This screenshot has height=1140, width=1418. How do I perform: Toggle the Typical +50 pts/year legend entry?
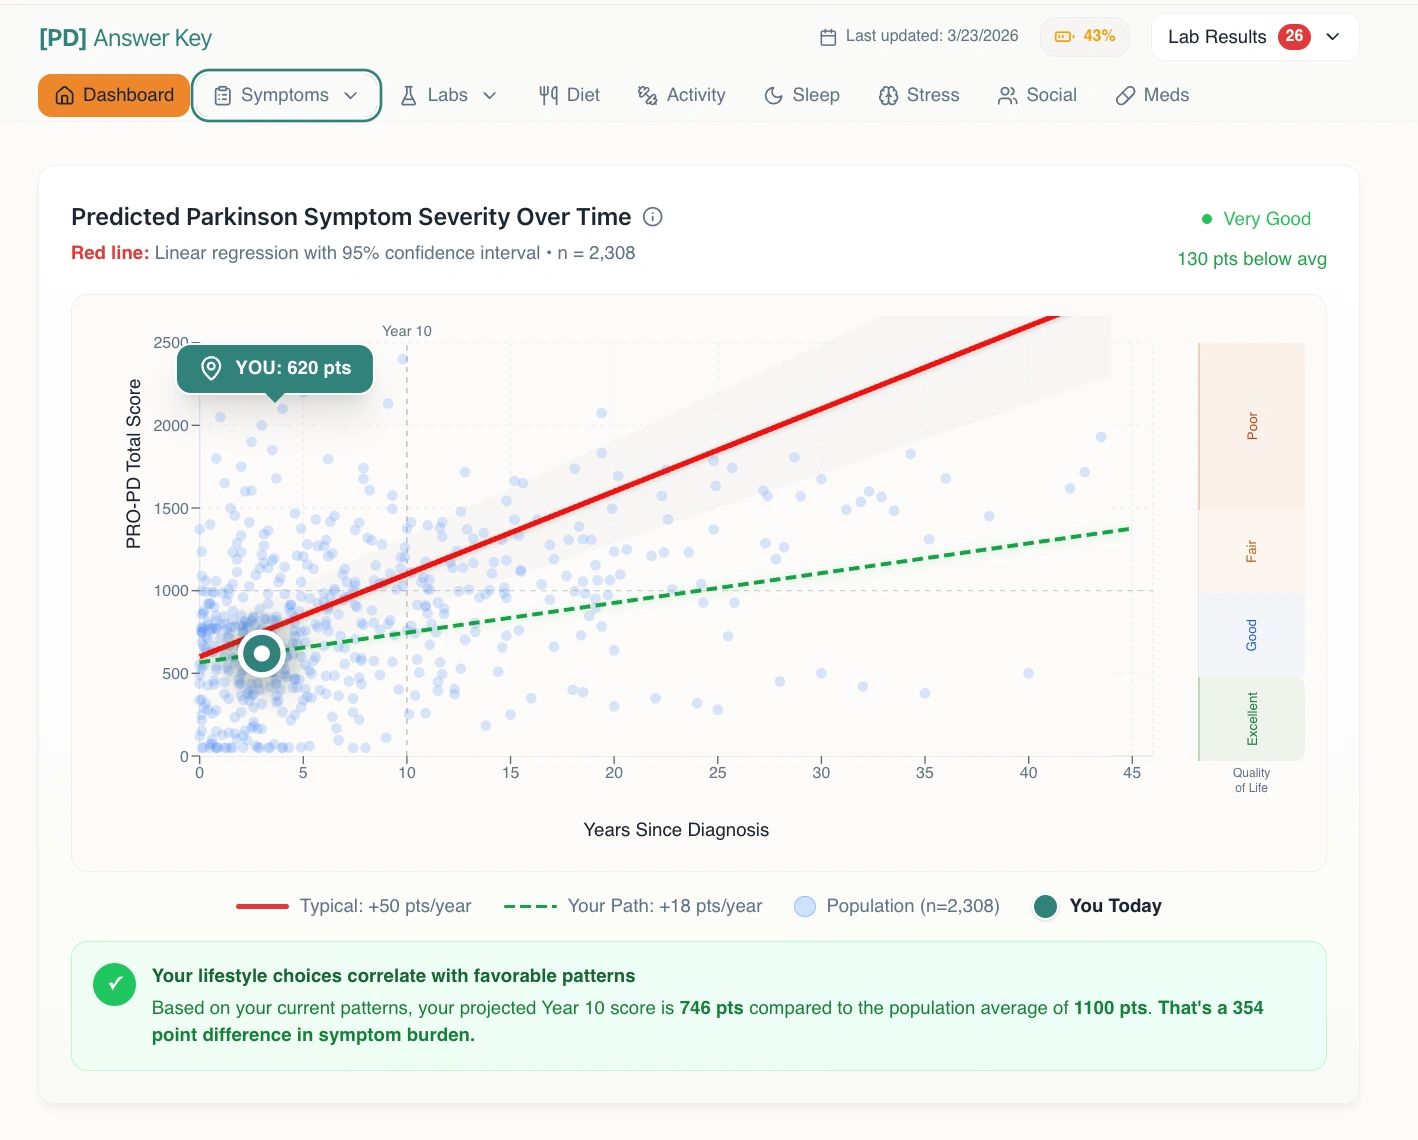pyautogui.click(x=354, y=906)
